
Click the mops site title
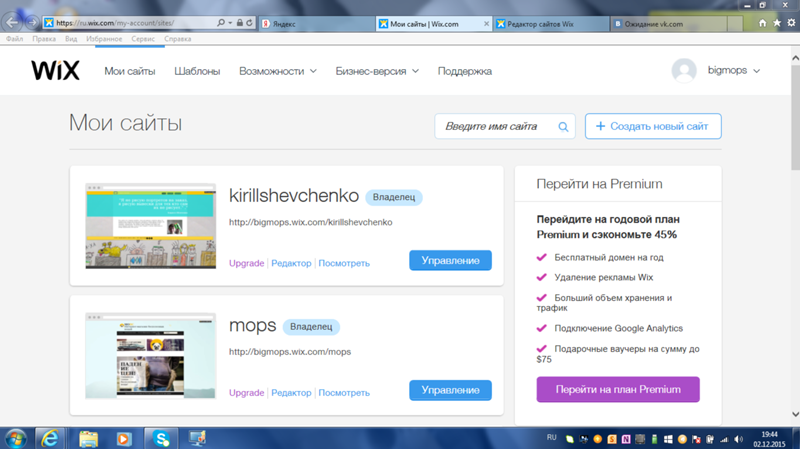tap(253, 326)
